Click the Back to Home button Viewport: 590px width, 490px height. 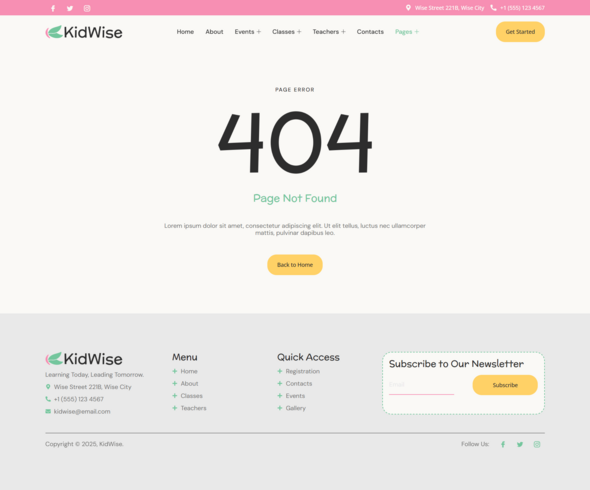coord(295,265)
